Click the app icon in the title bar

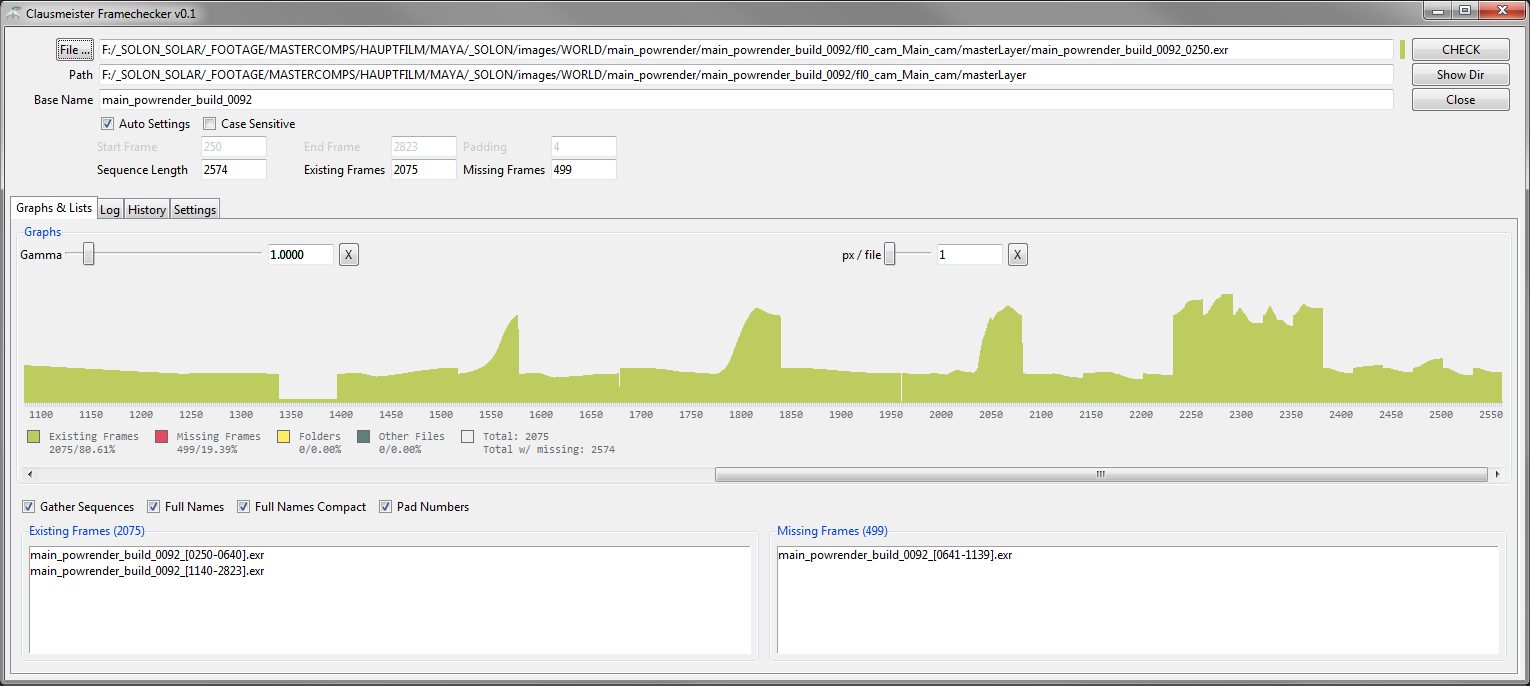(14, 14)
